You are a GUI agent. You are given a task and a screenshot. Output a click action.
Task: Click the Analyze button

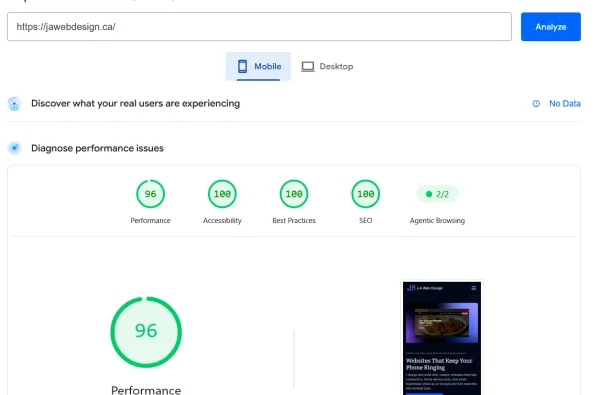(550, 27)
